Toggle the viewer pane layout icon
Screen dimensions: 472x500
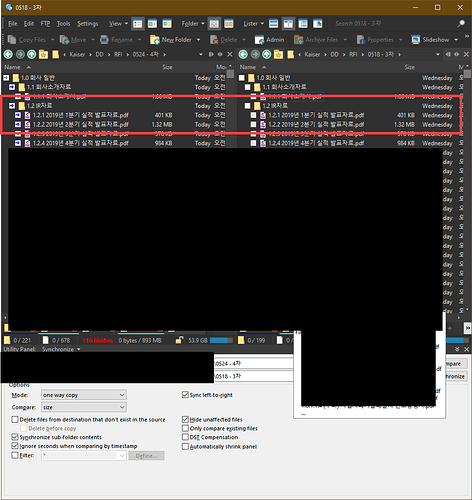(x=318, y=24)
